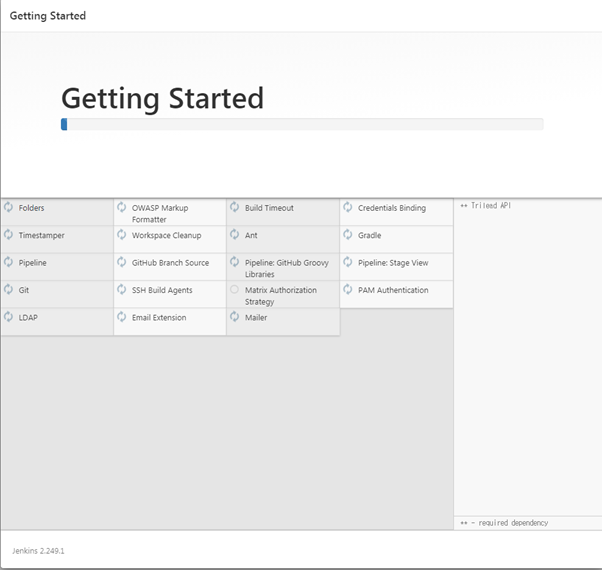
Task: Click the spinner icon beside Credentials Binding
Action: click(x=348, y=207)
